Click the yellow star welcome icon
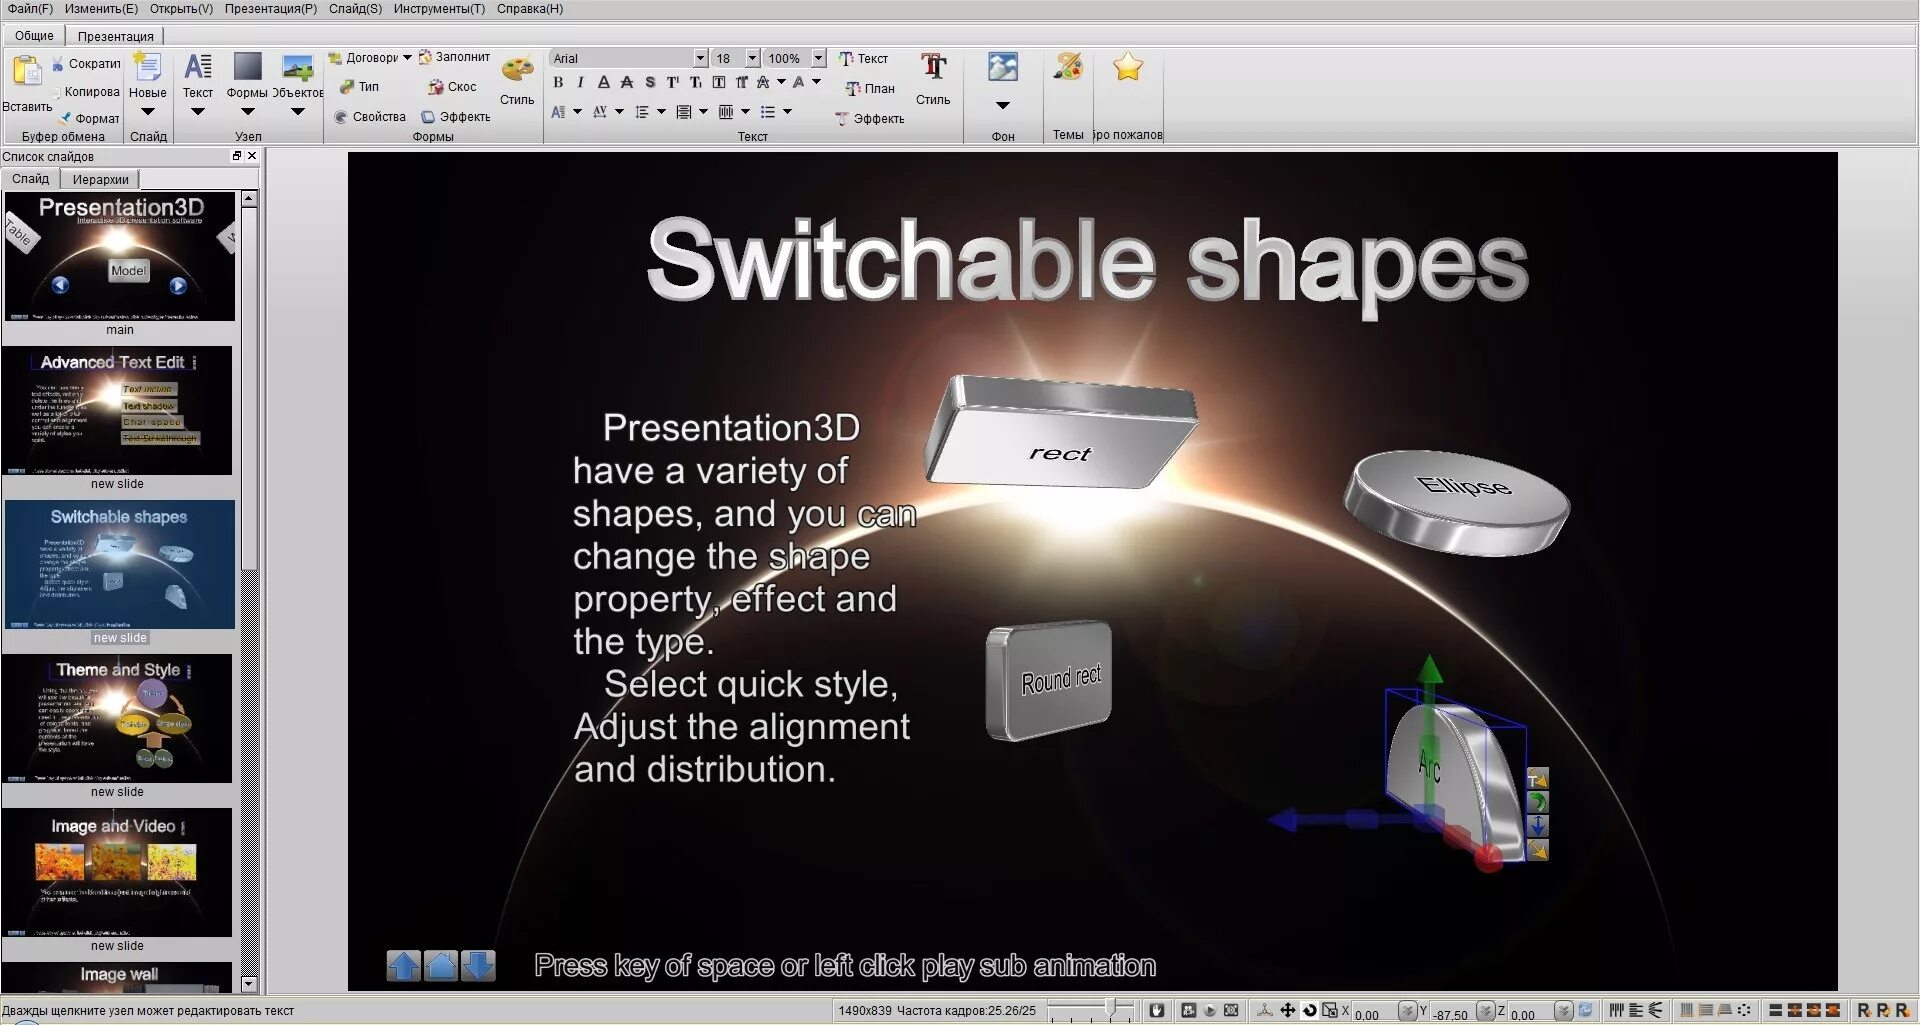1920x1025 pixels. tap(1128, 67)
